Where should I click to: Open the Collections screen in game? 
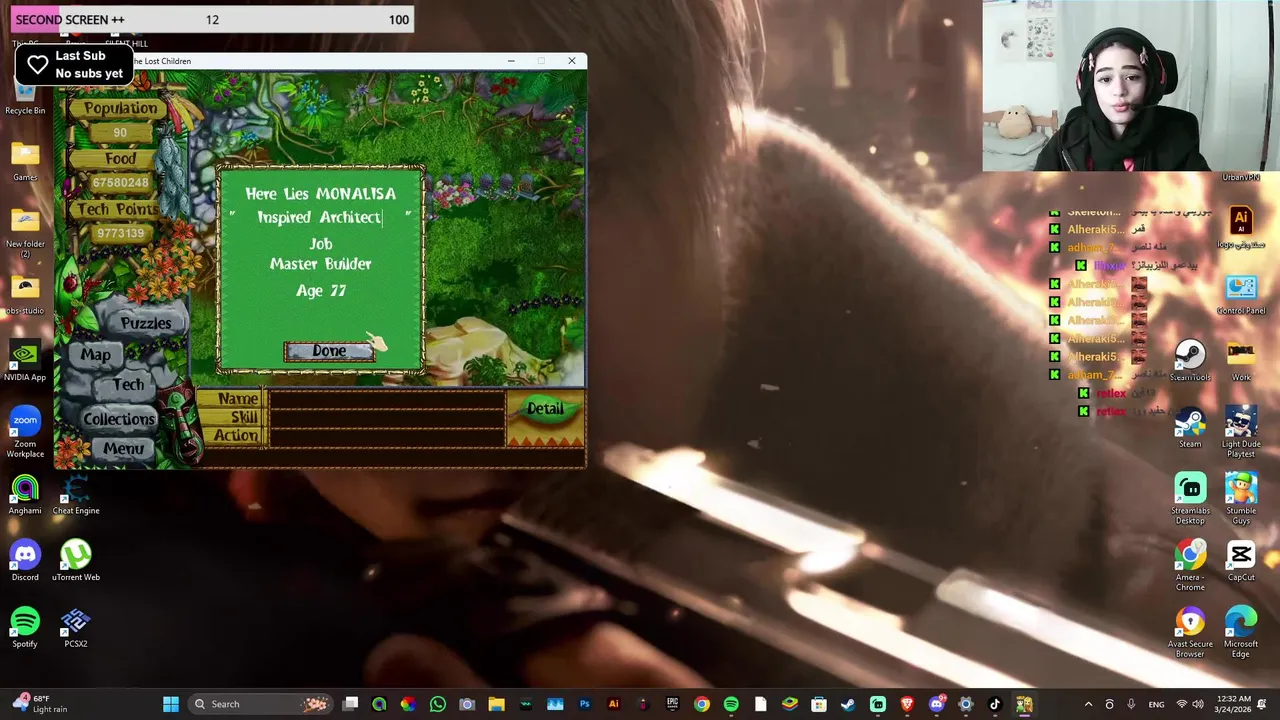pyautogui.click(x=119, y=419)
